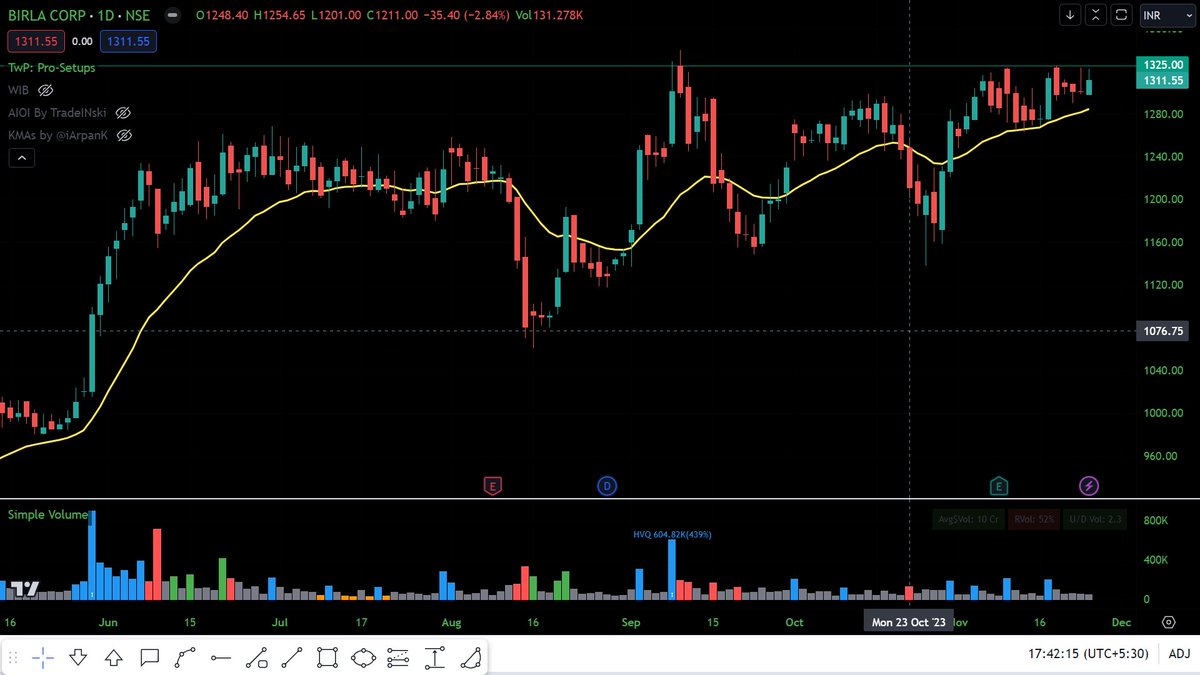Click the Avg$Vol: 10 Cr box
This screenshot has height=675, width=1200.
coord(967,519)
